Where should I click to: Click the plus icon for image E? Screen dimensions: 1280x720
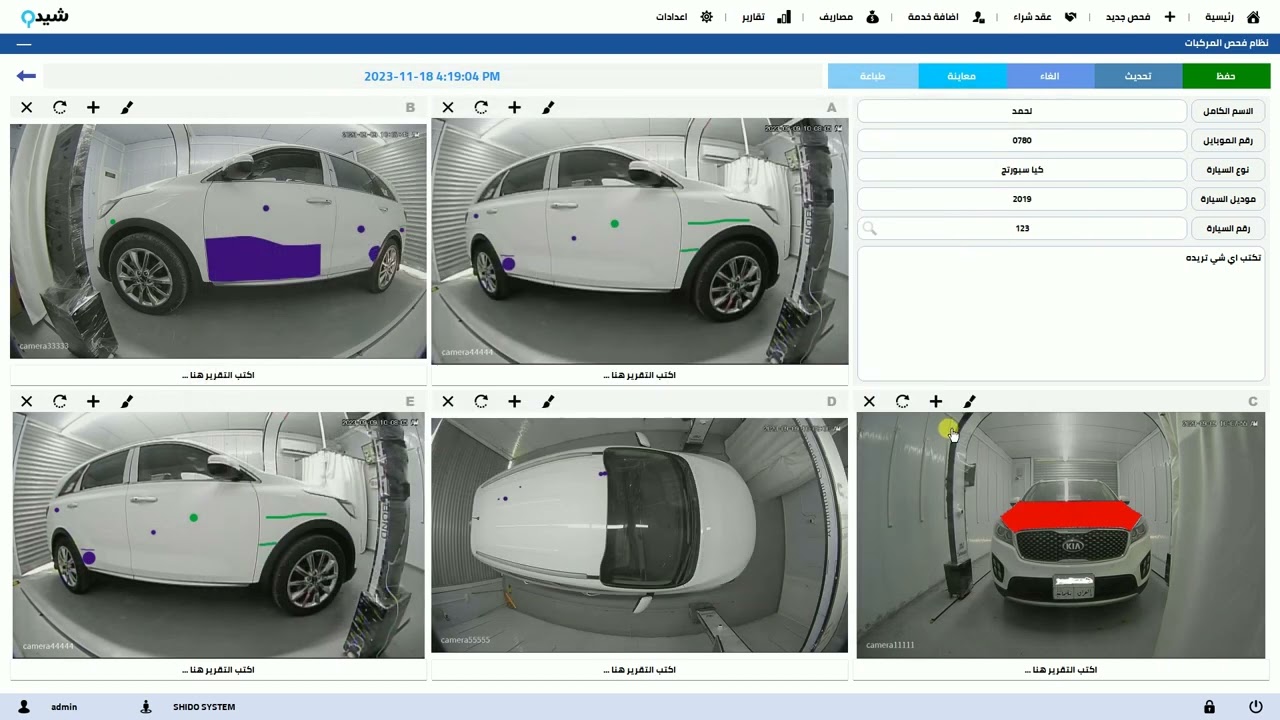coord(93,401)
